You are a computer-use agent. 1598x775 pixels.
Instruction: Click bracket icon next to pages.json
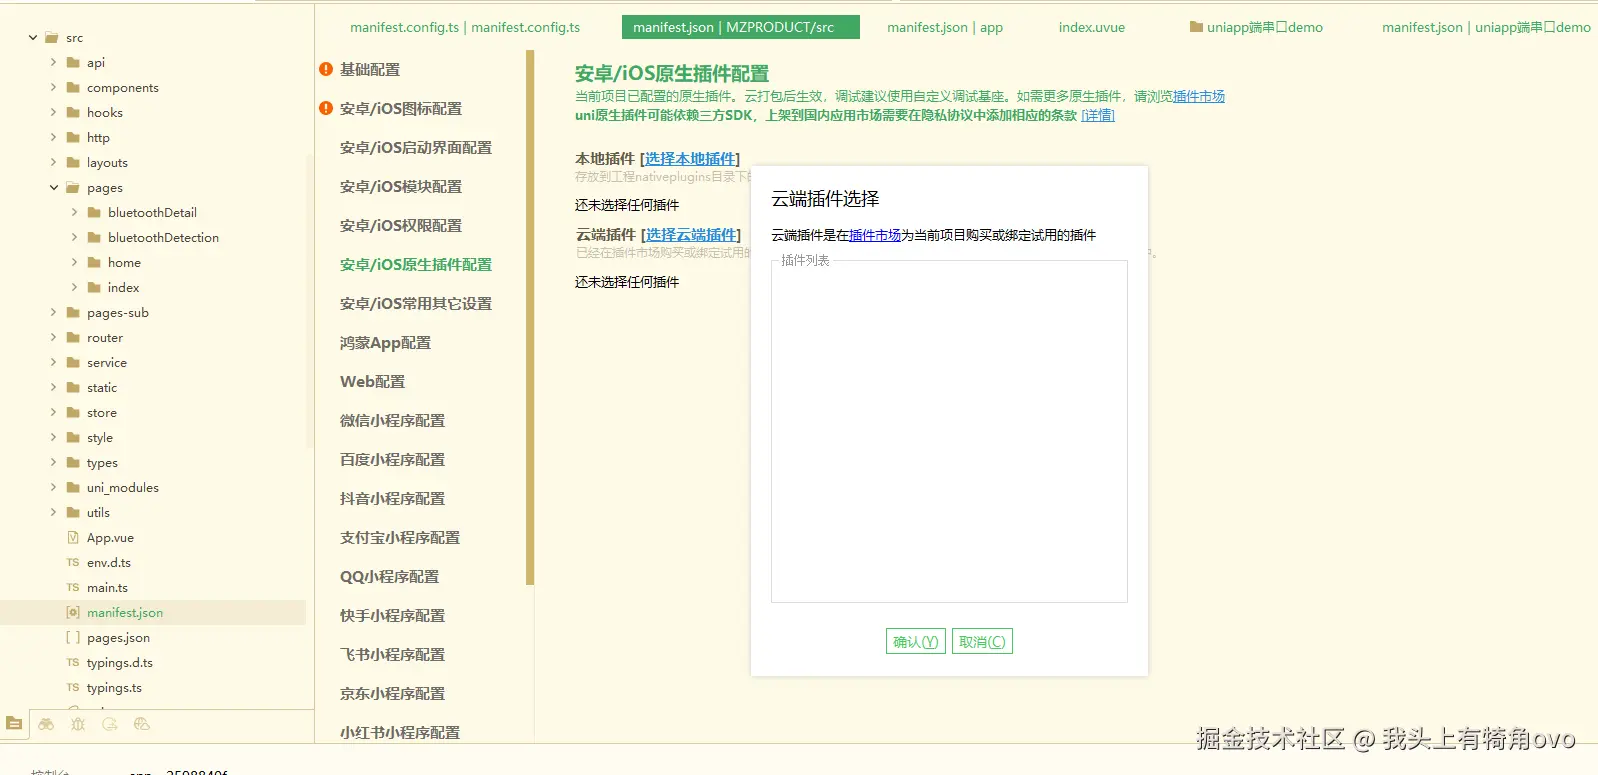[73, 637]
